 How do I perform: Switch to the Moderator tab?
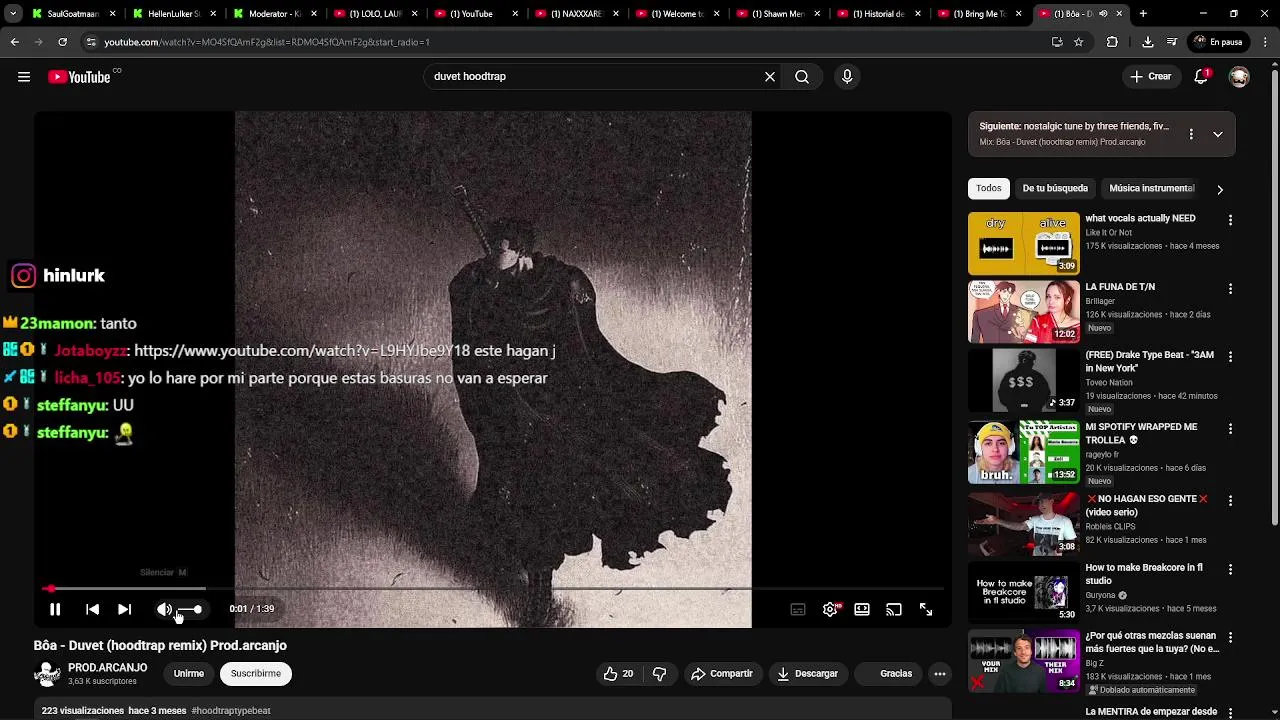pos(274,14)
